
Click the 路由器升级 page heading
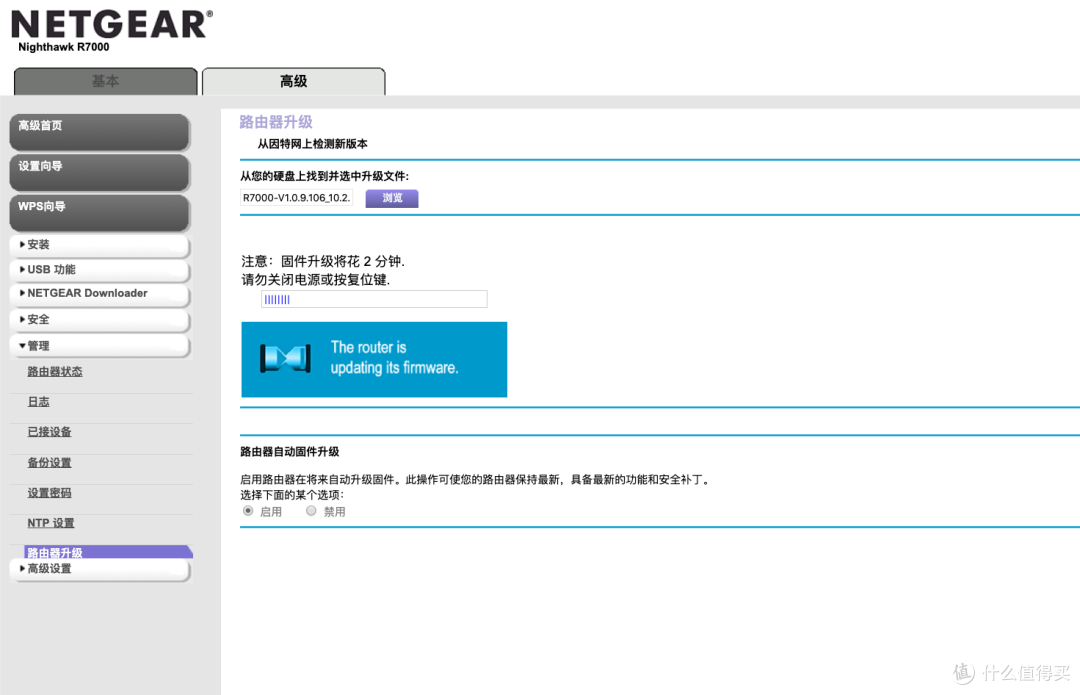276,122
